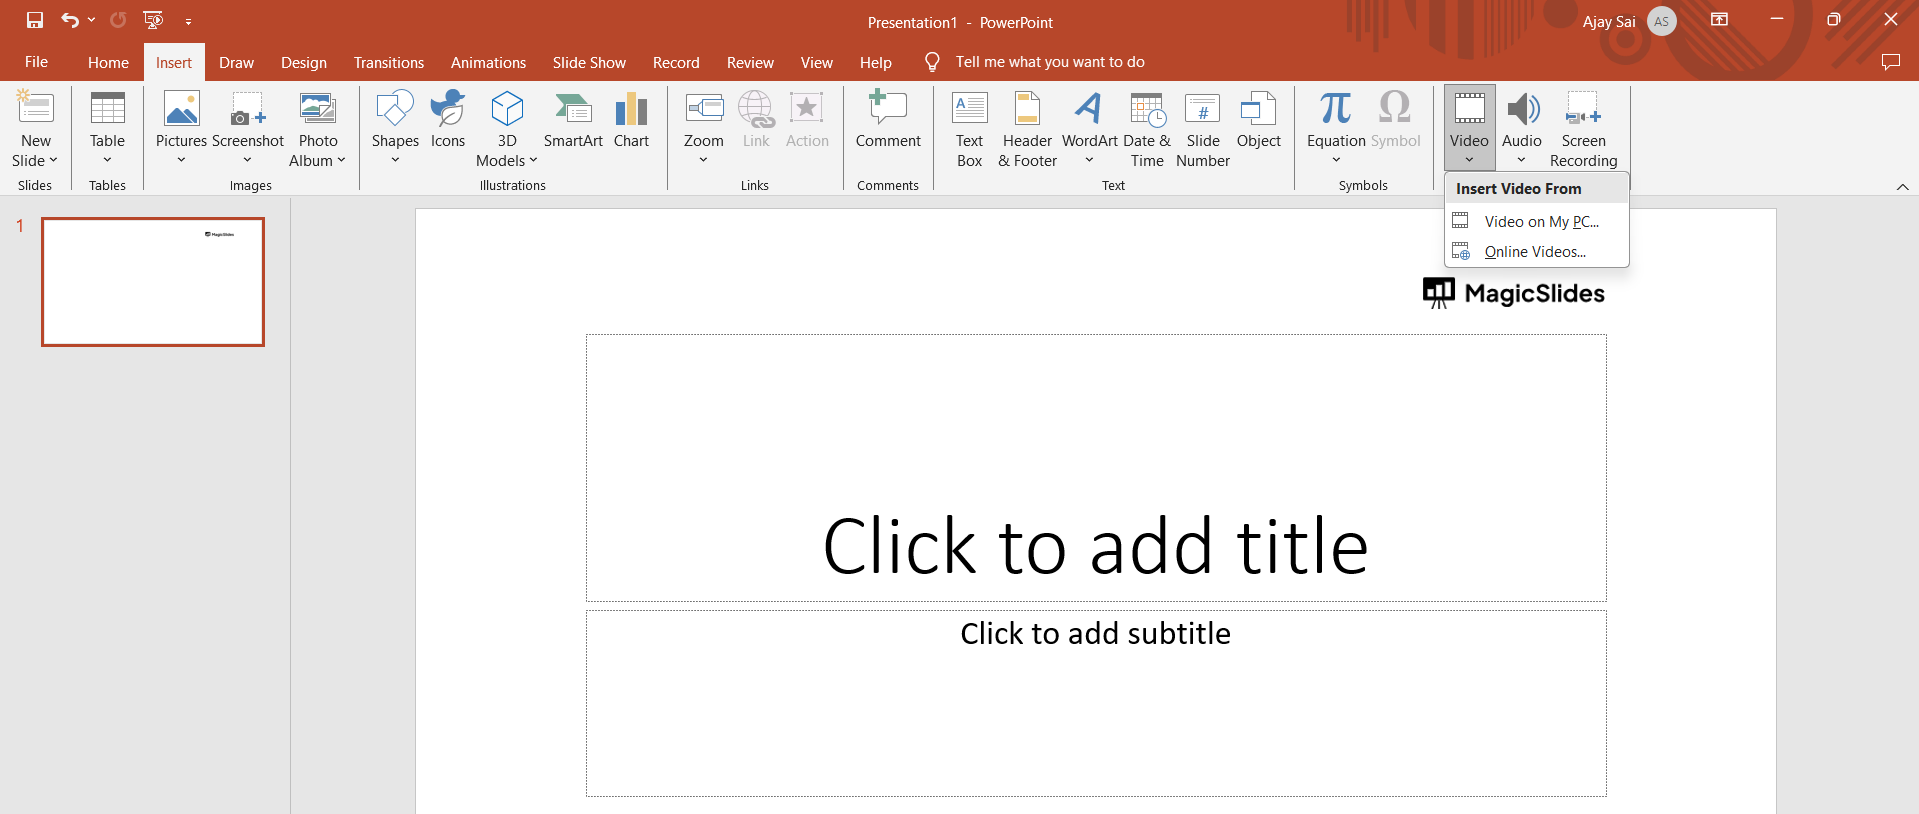1919x814 pixels.
Task: Insert an Object
Action: tap(1258, 120)
